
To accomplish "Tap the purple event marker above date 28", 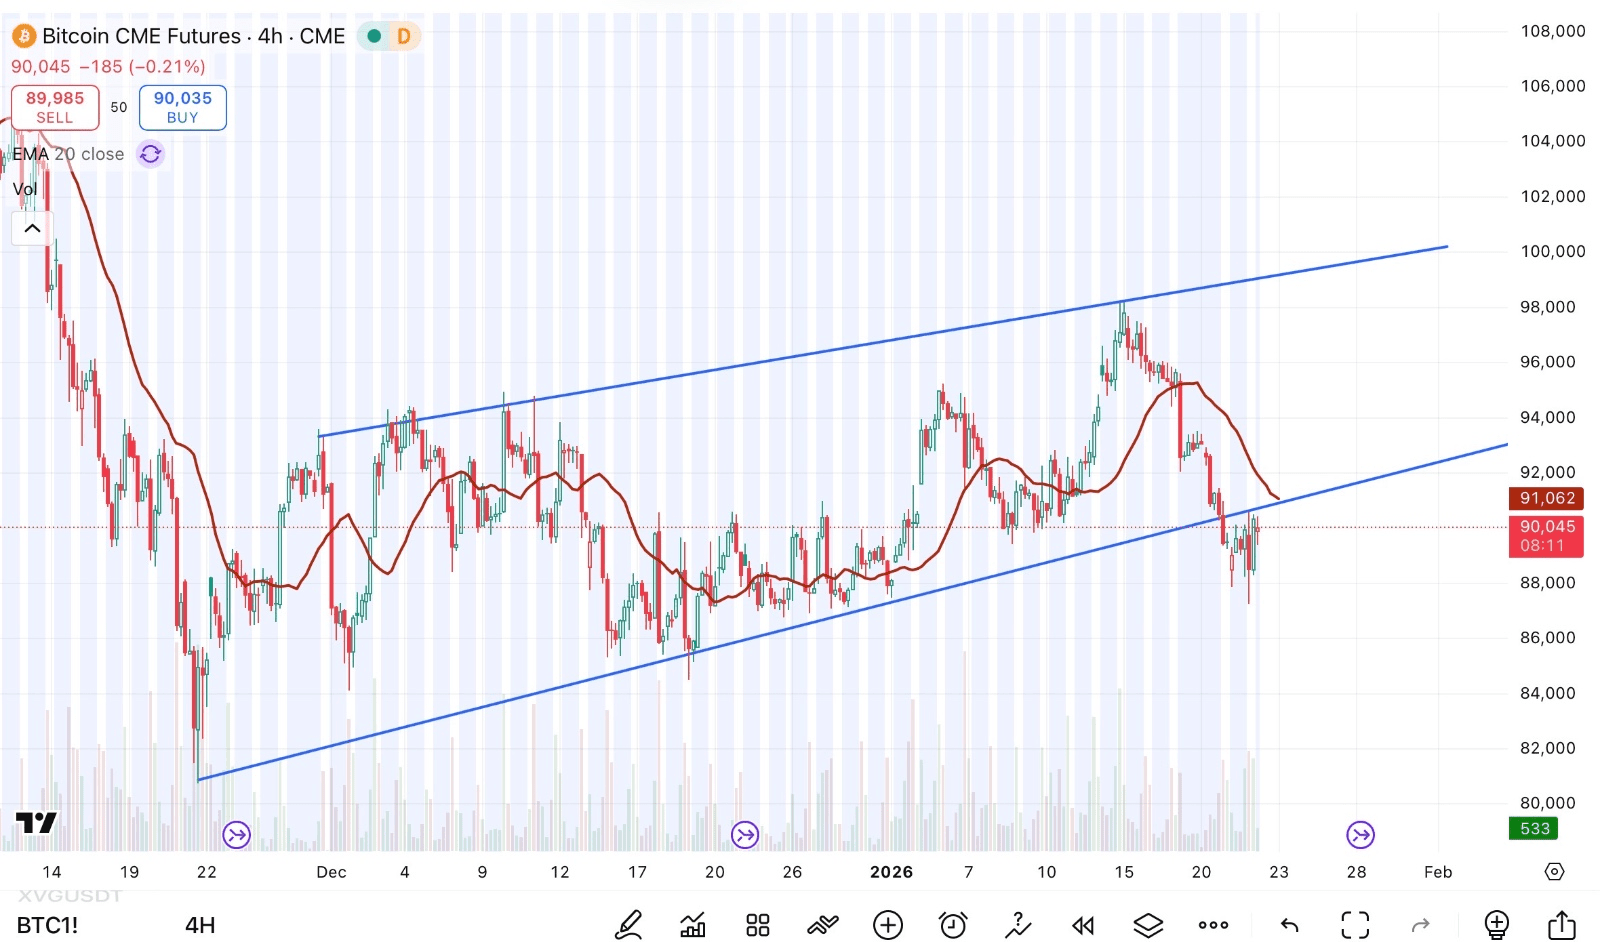I will coord(1360,834).
